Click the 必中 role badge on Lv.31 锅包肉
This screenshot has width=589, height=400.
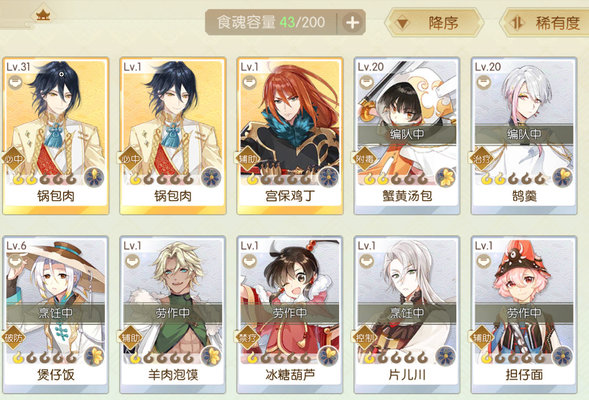pos(14,159)
